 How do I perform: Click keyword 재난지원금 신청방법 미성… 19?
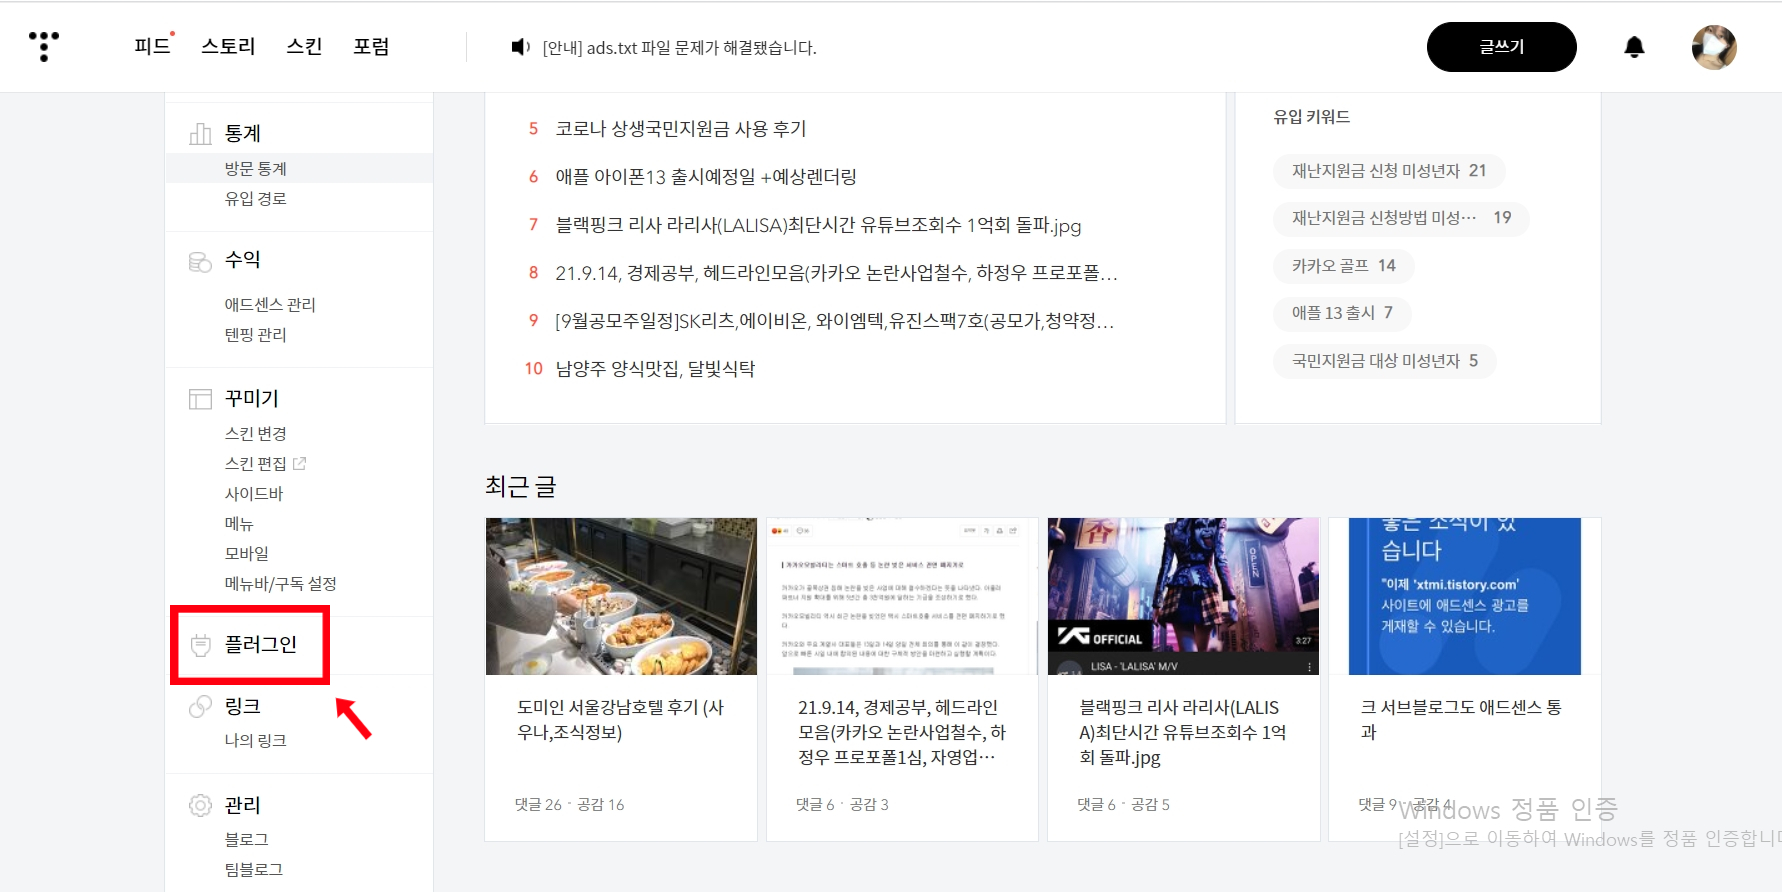tap(1401, 218)
